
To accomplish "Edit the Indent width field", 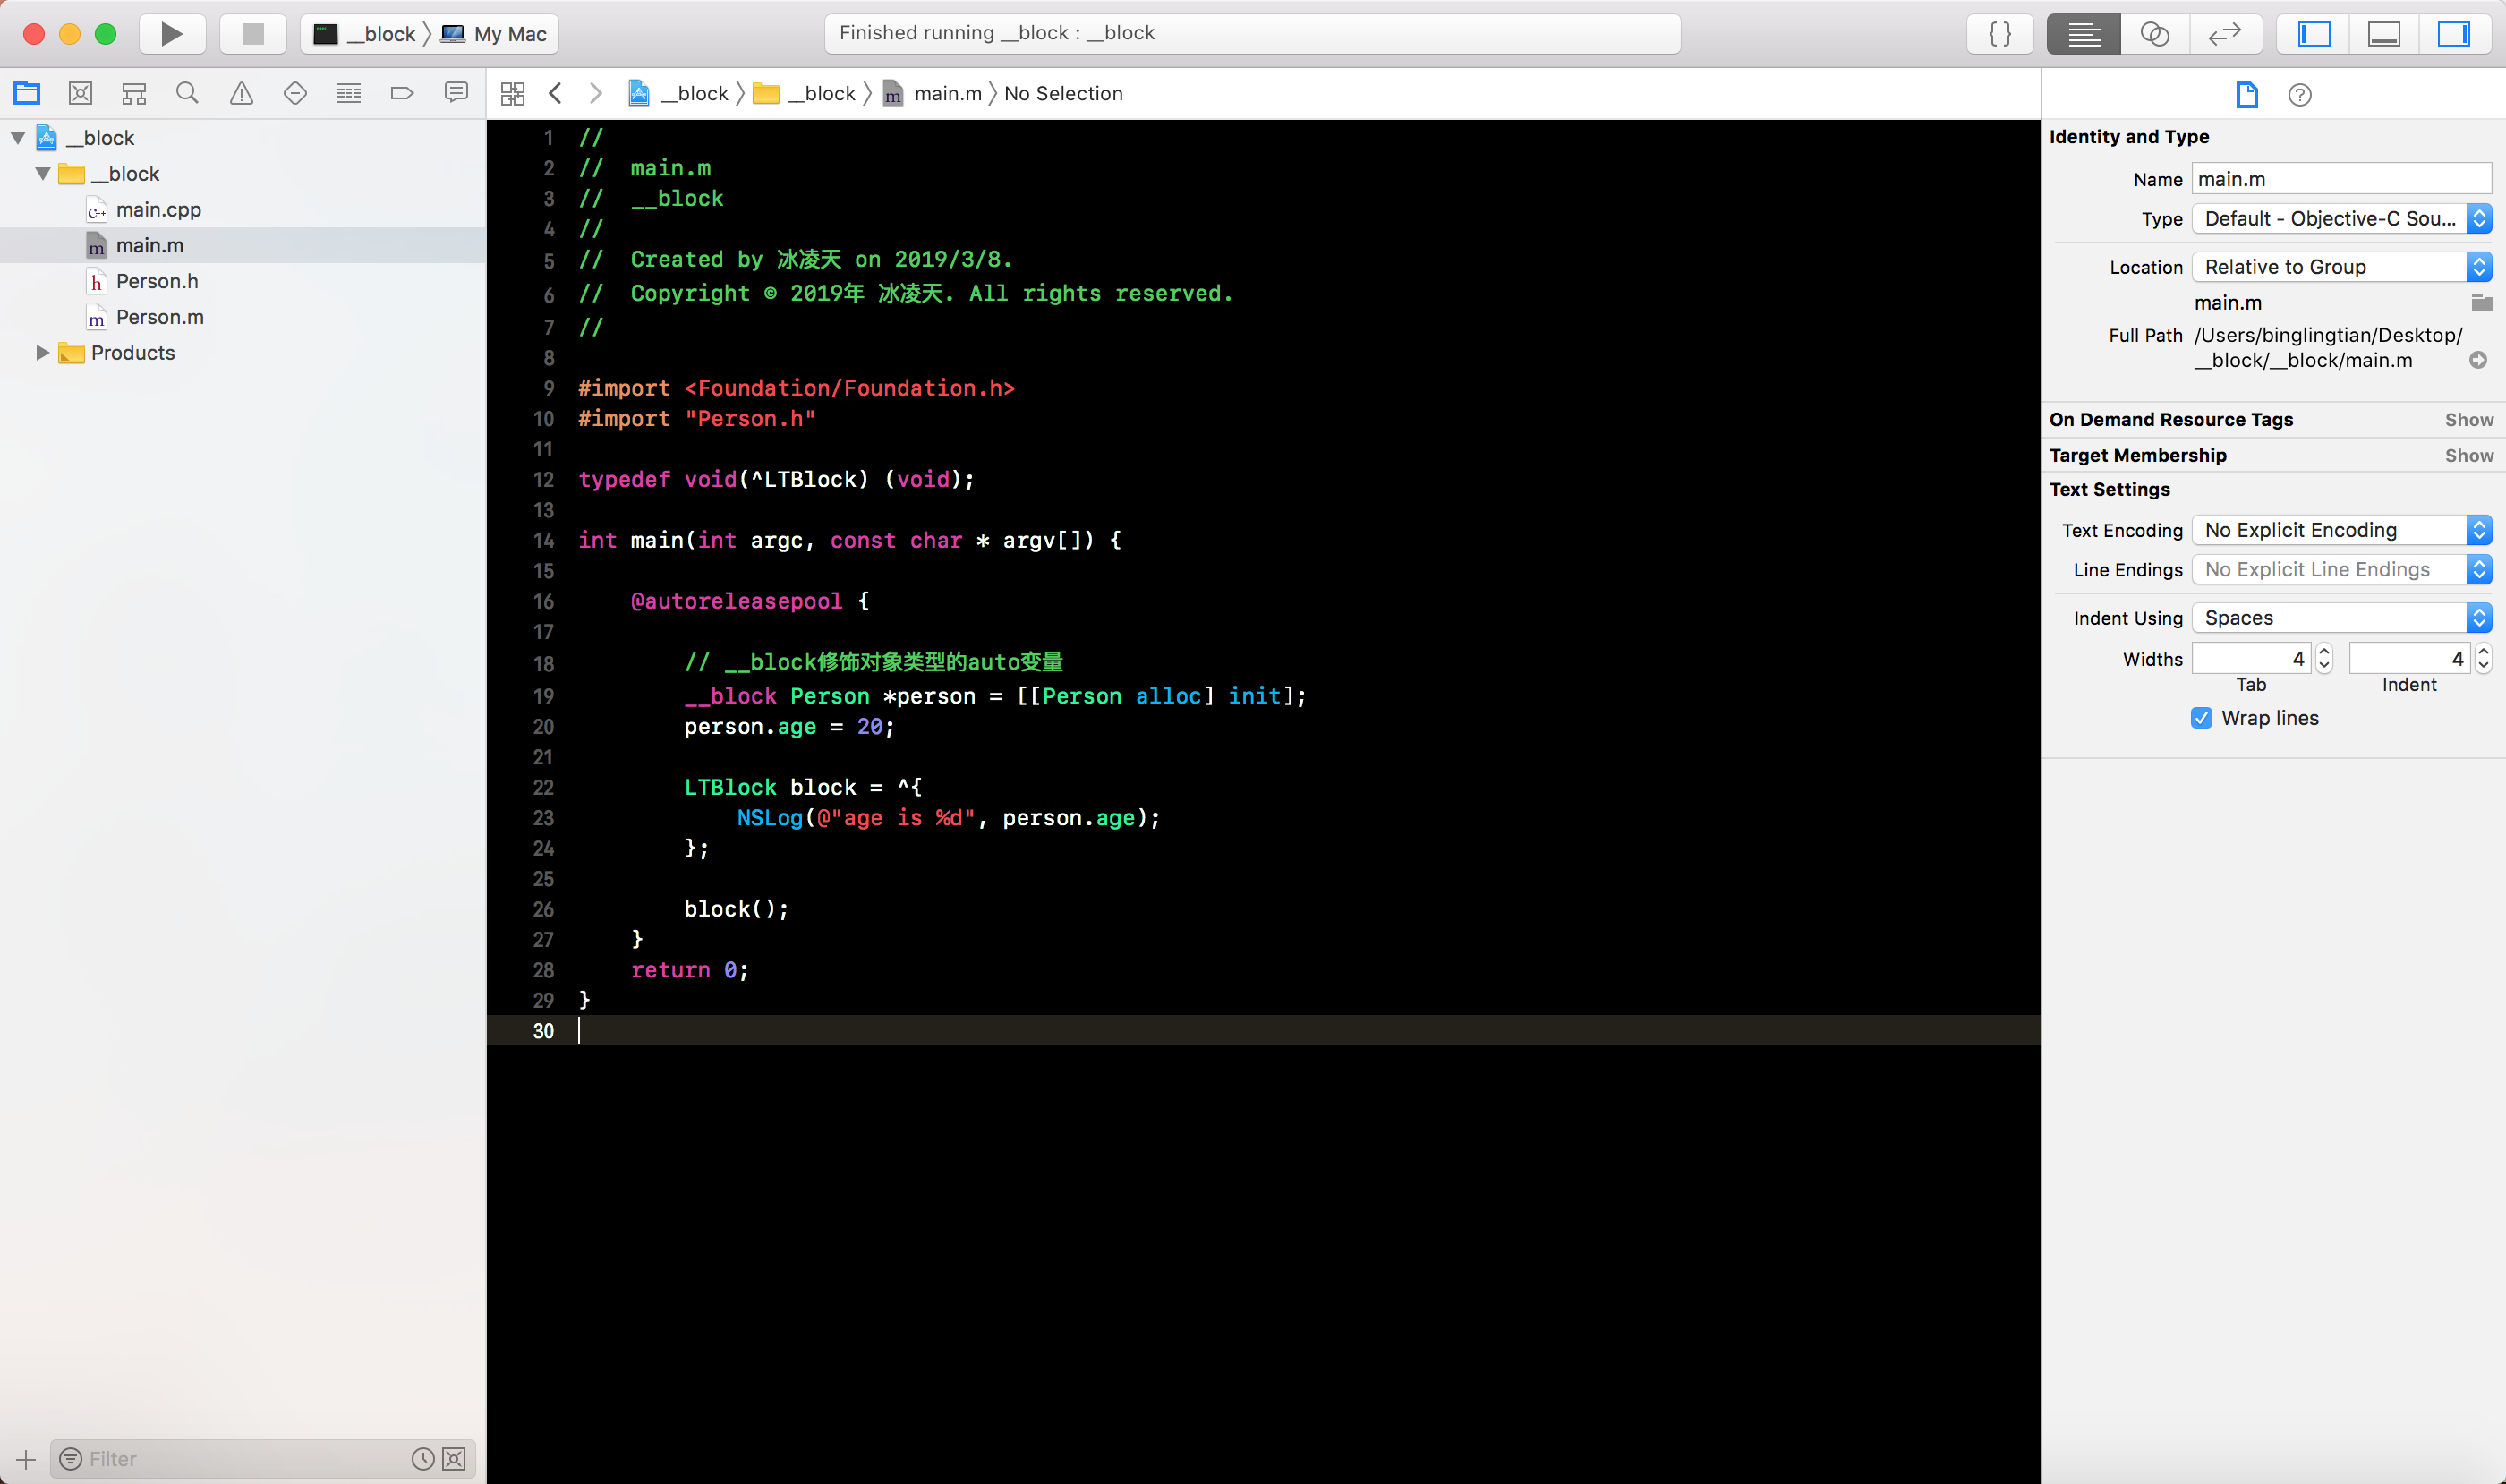I will (x=2409, y=659).
